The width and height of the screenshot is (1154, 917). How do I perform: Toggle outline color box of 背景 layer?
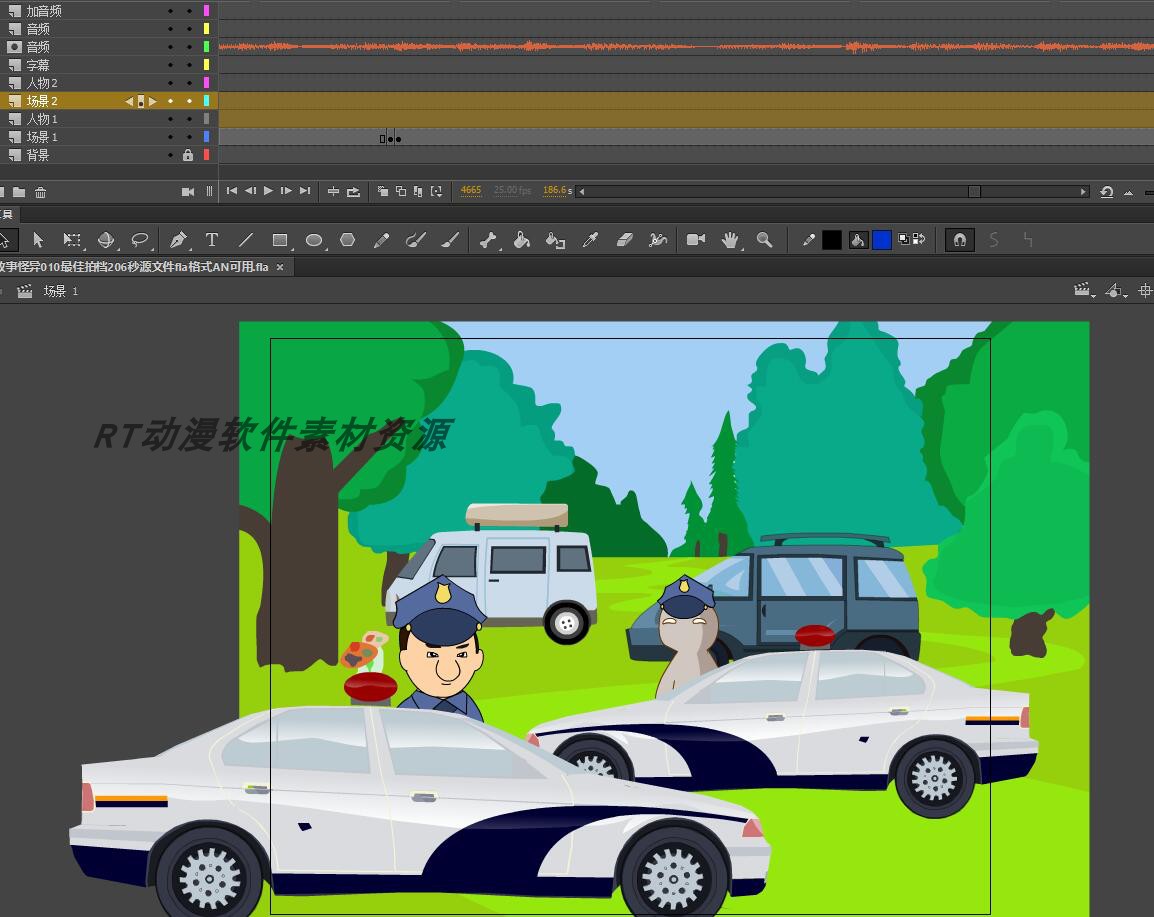click(x=207, y=155)
